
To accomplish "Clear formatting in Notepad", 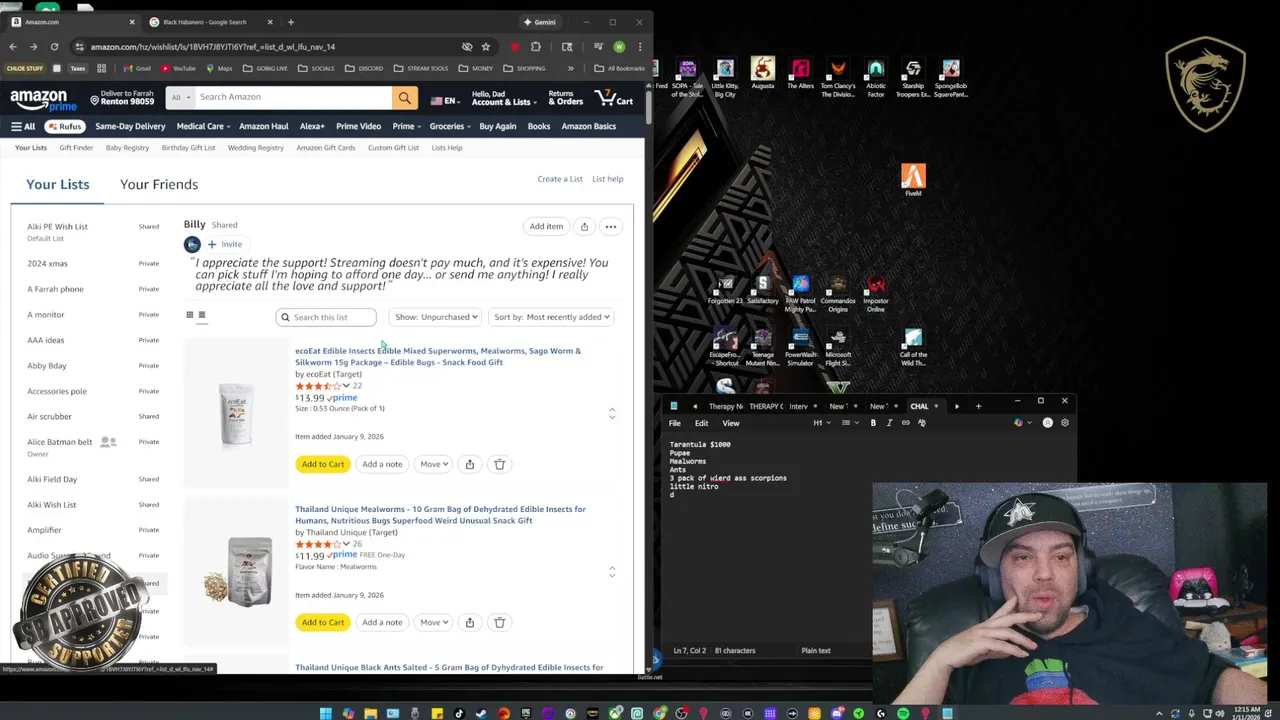I will pos(922,423).
